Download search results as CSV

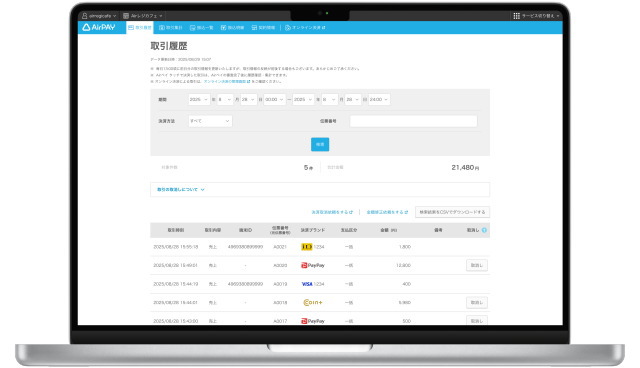click(452, 212)
